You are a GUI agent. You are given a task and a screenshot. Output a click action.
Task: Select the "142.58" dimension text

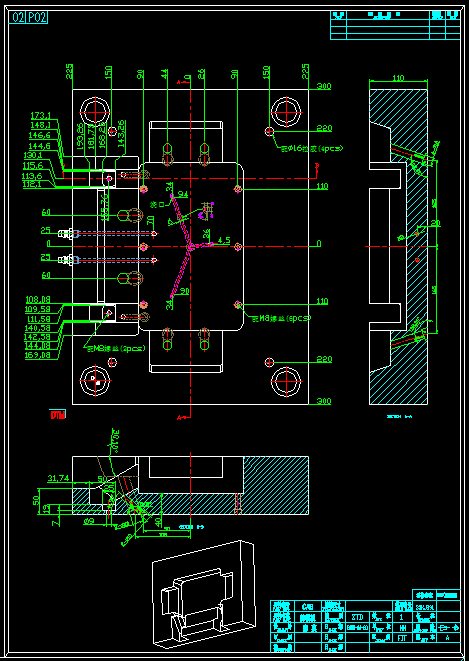click(38, 337)
